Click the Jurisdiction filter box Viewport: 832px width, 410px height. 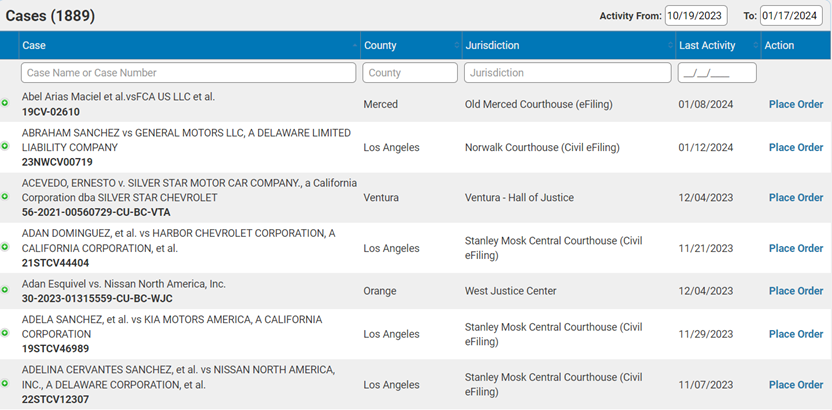click(x=567, y=73)
